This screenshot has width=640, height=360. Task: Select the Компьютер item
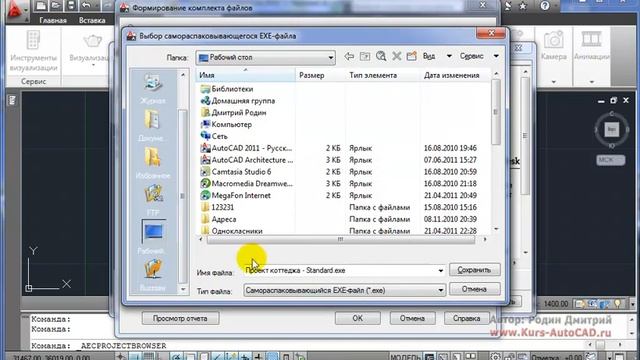coord(226,124)
